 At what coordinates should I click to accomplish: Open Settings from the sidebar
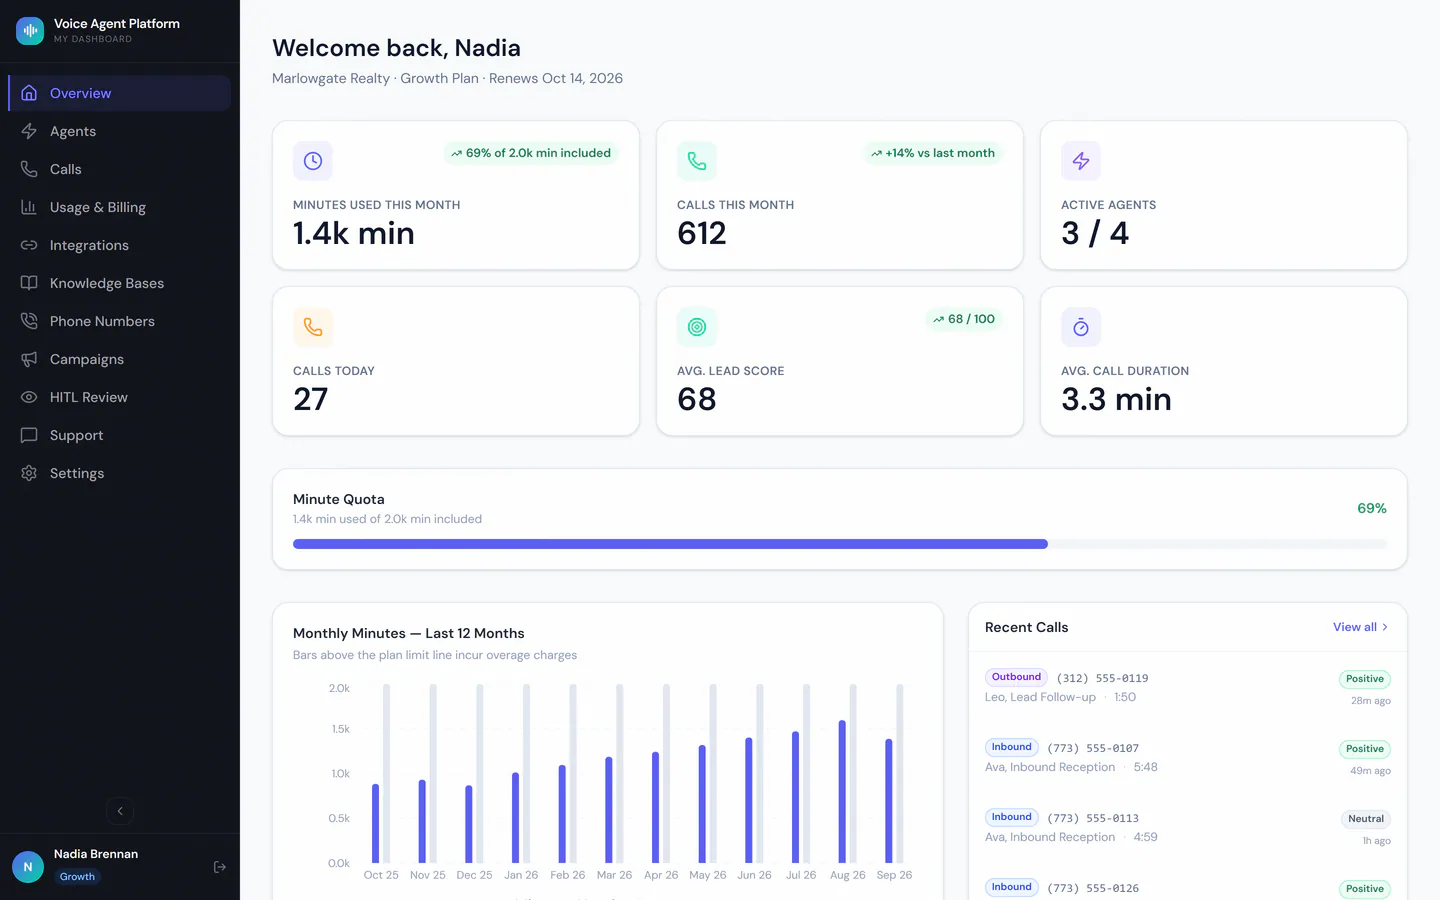(x=120, y=473)
